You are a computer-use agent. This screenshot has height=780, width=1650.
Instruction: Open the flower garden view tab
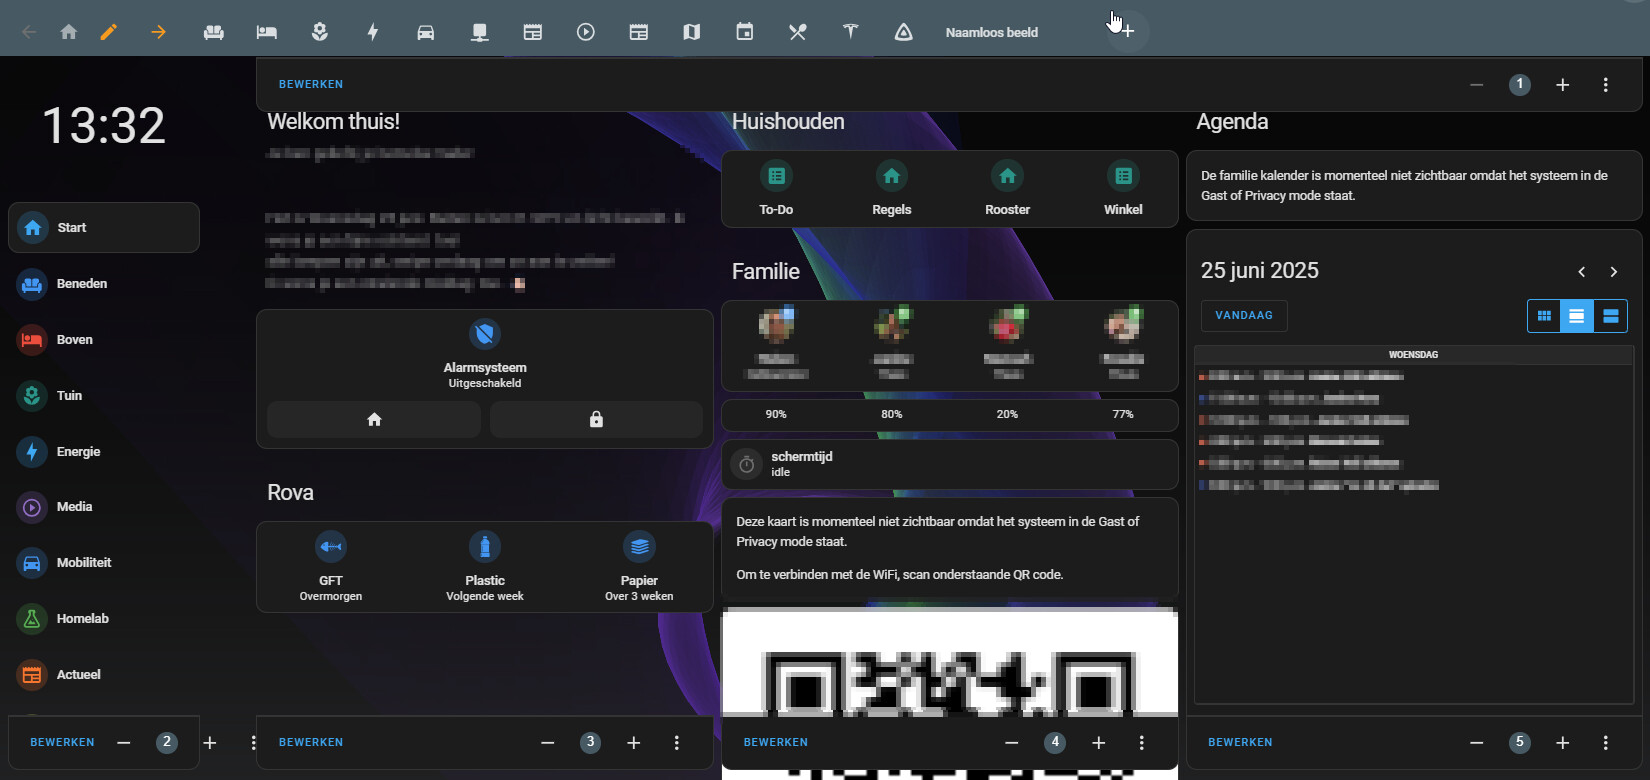(x=320, y=32)
